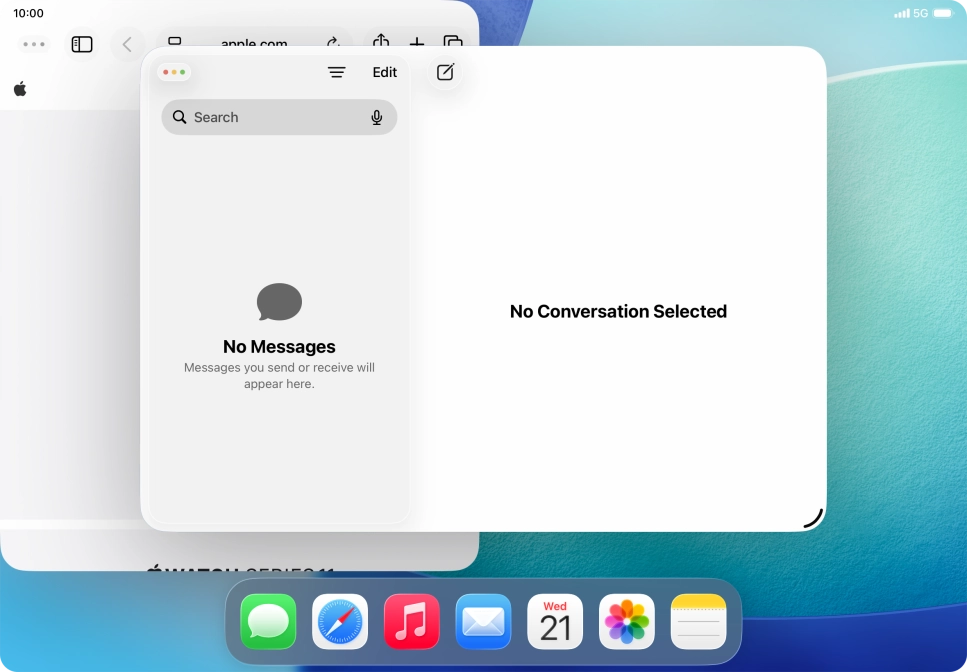Start voice dictation in the Messages search bar
The image size is (967, 672).
coord(377,117)
